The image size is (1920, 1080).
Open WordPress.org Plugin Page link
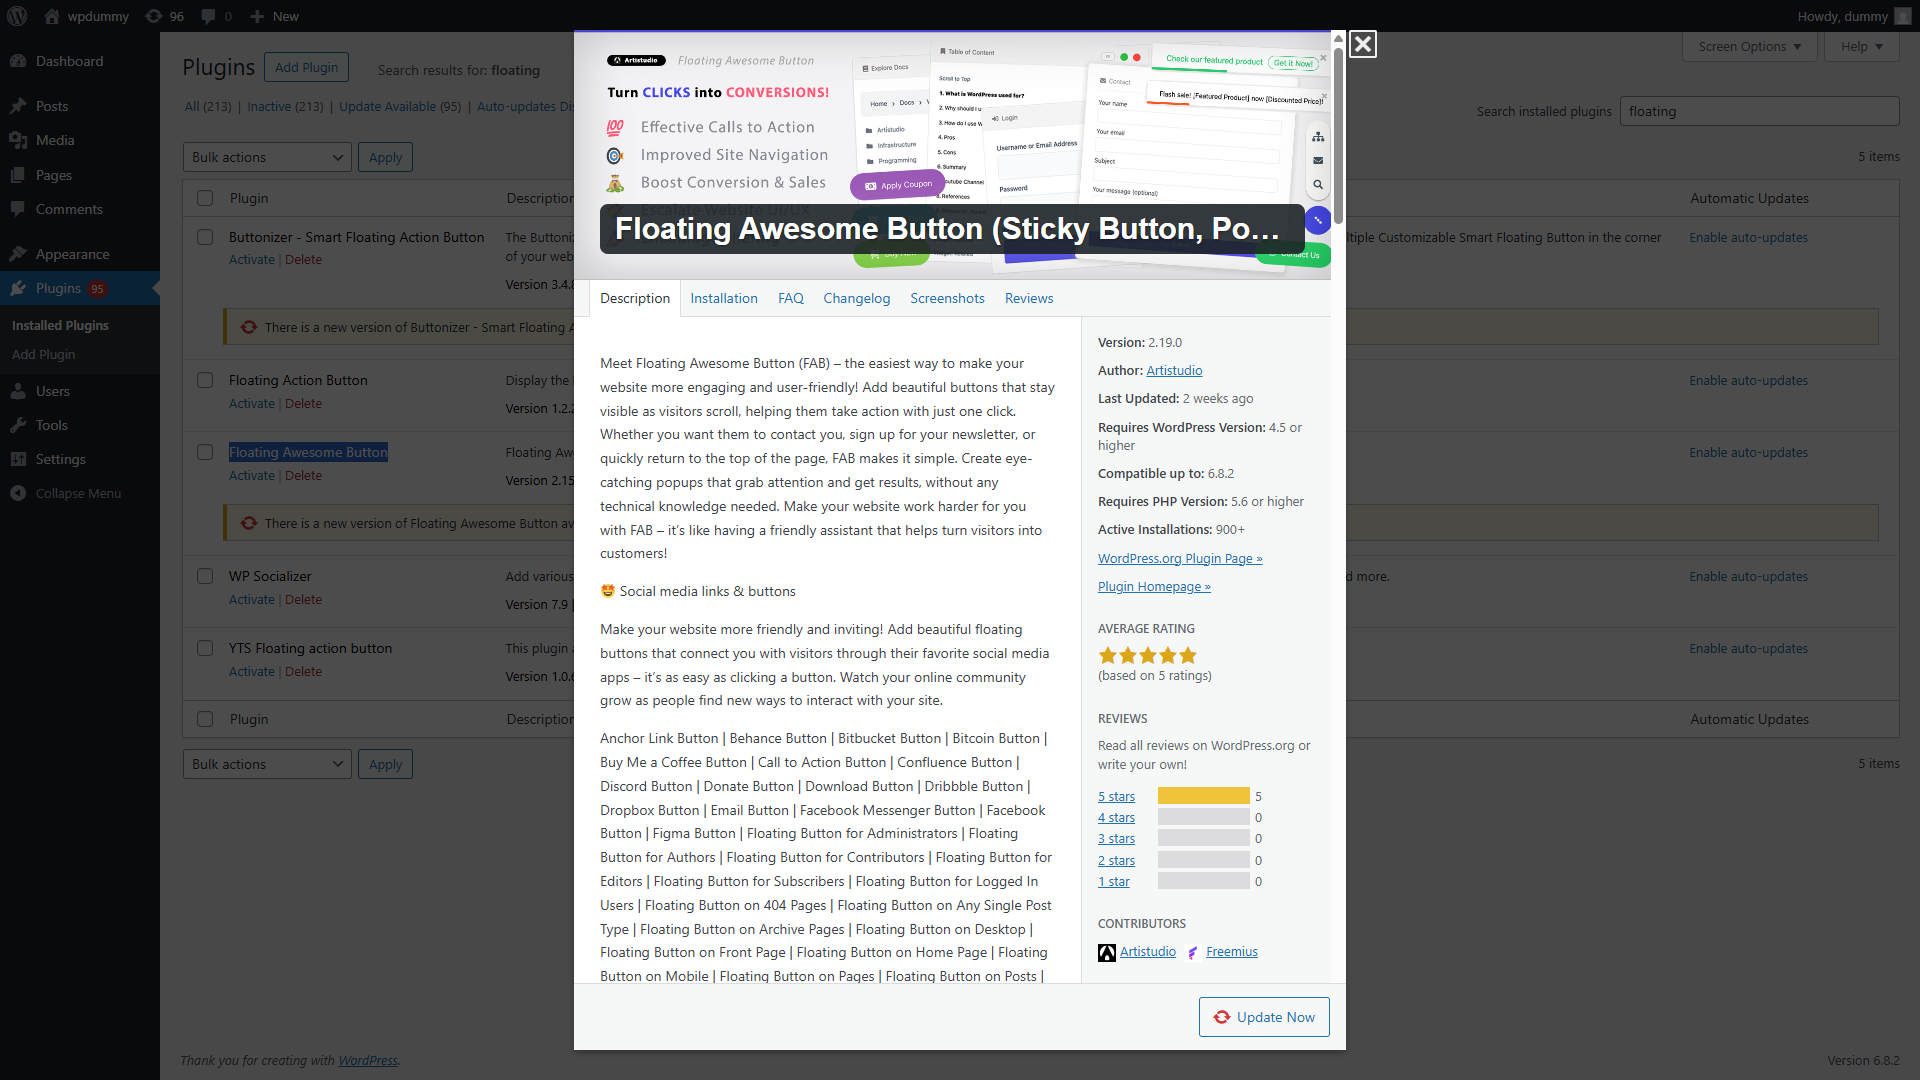click(1180, 558)
